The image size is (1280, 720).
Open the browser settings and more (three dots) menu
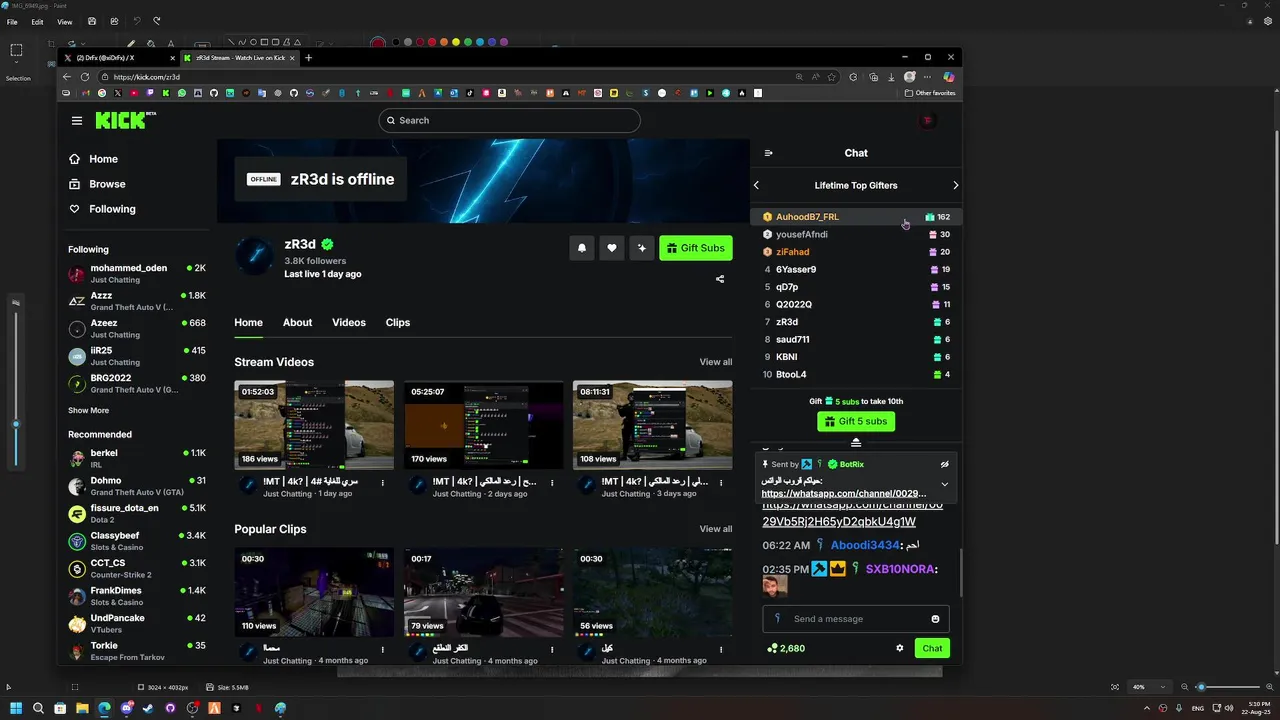(x=928, y=77)
